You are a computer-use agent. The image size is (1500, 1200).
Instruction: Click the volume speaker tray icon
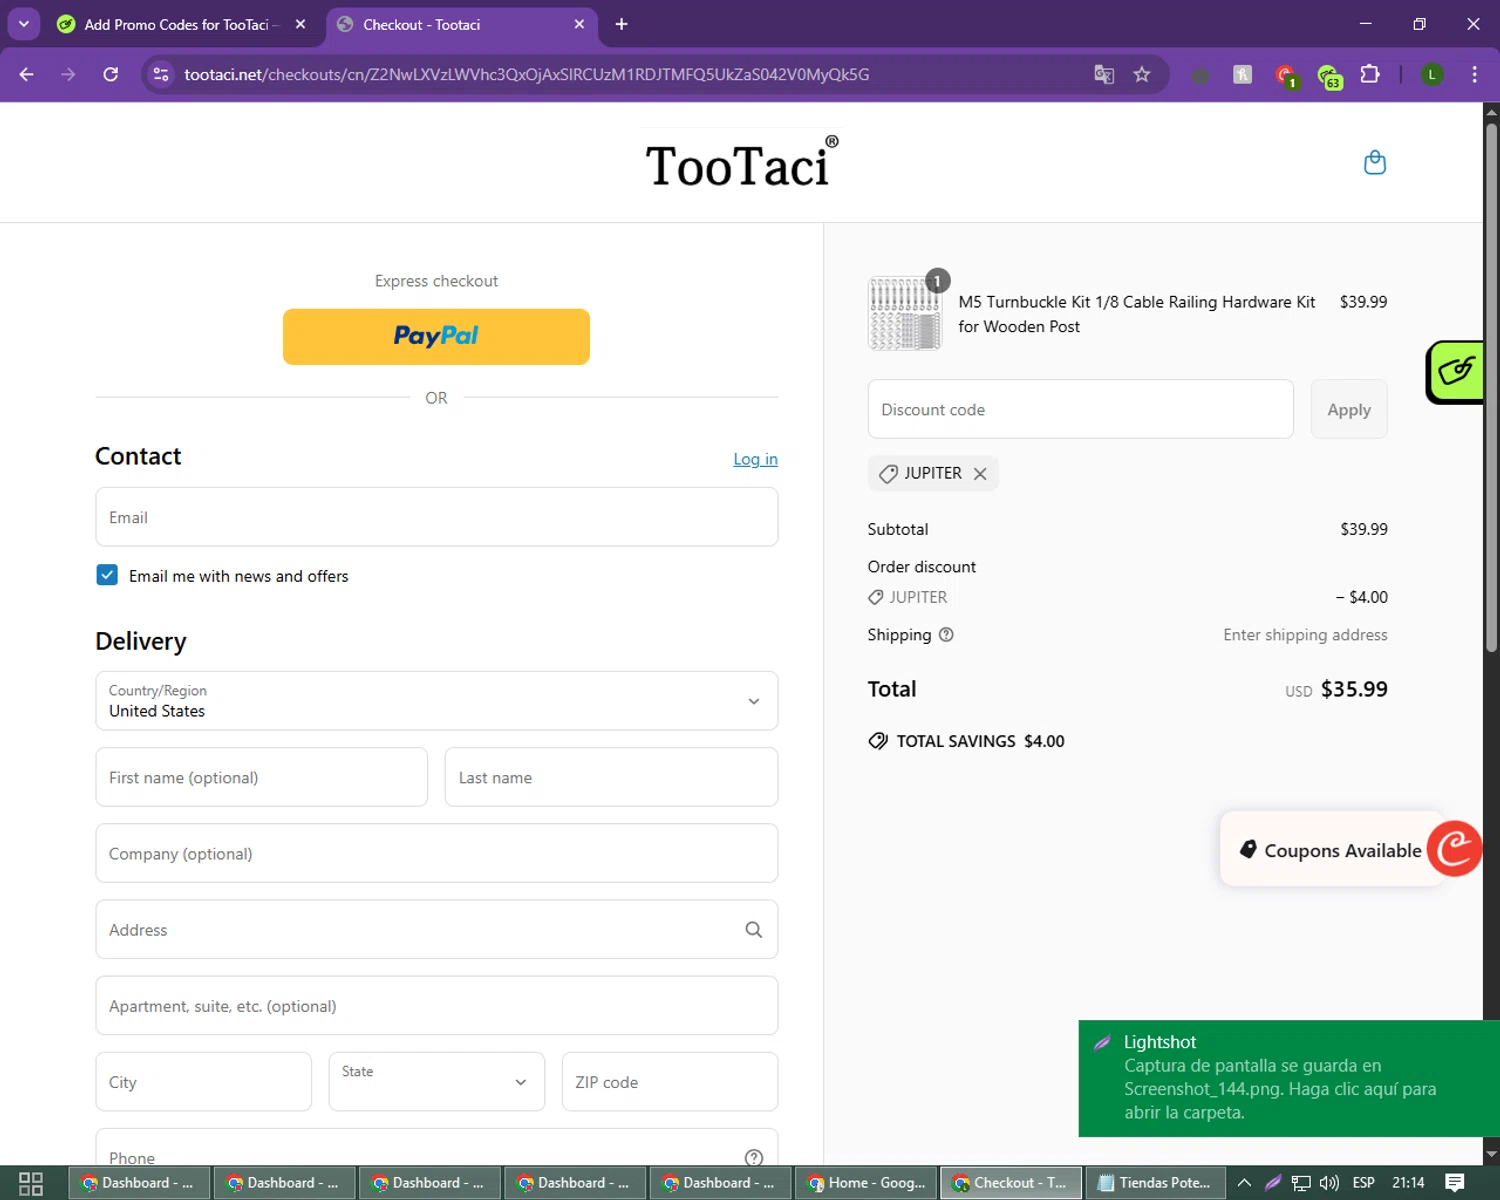coord(1329,1183)
